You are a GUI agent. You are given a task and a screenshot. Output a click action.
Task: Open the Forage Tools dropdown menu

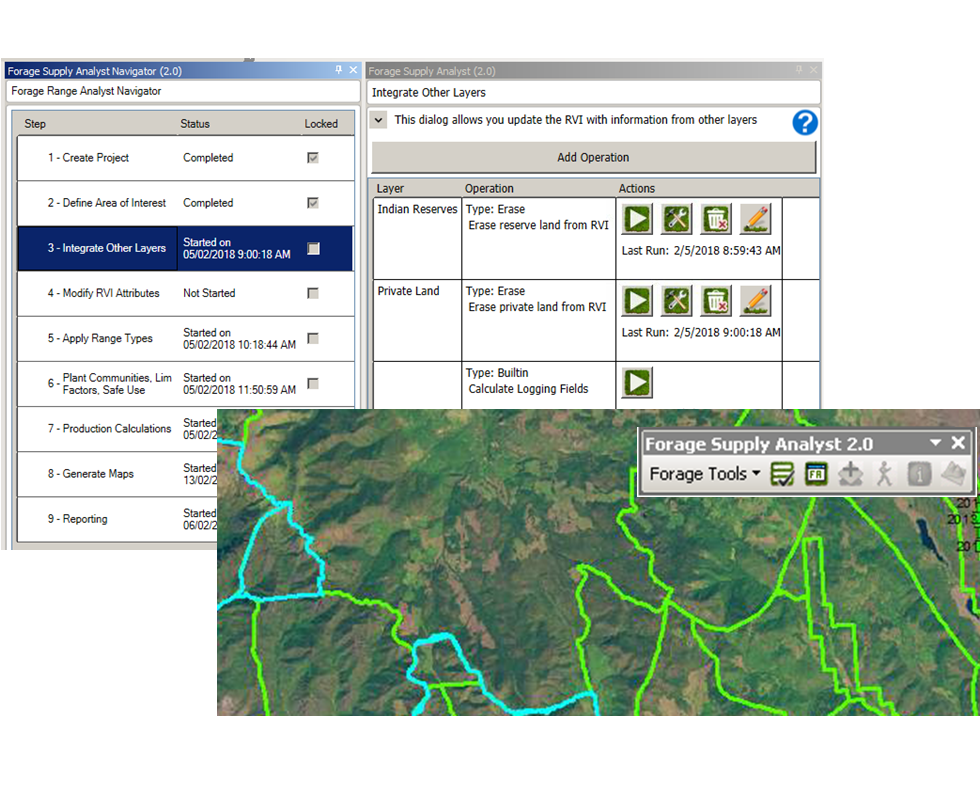point(705,474)
